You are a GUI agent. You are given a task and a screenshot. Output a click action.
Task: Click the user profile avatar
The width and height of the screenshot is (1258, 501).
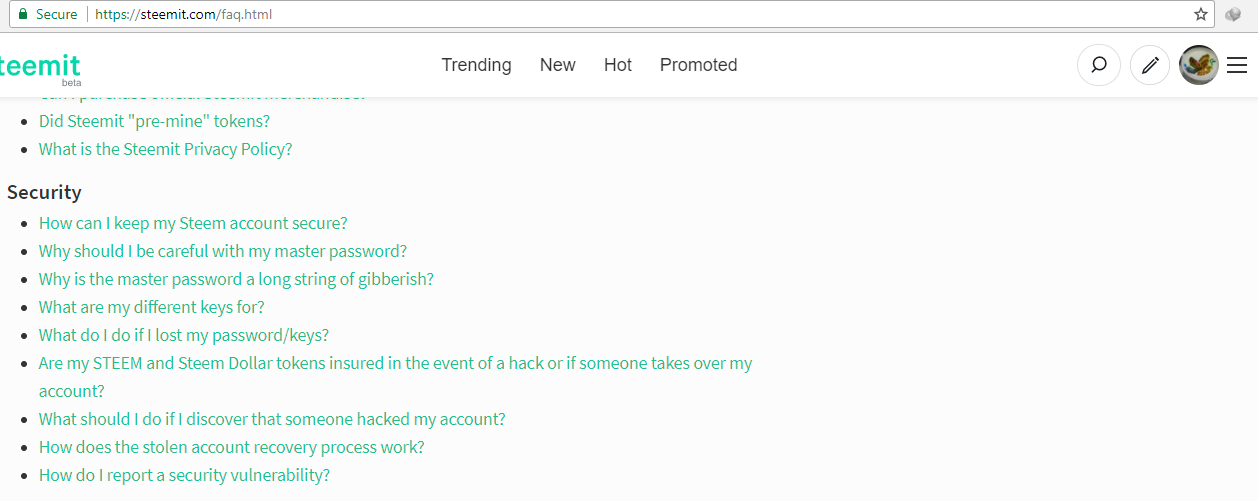pos(1198,65)
